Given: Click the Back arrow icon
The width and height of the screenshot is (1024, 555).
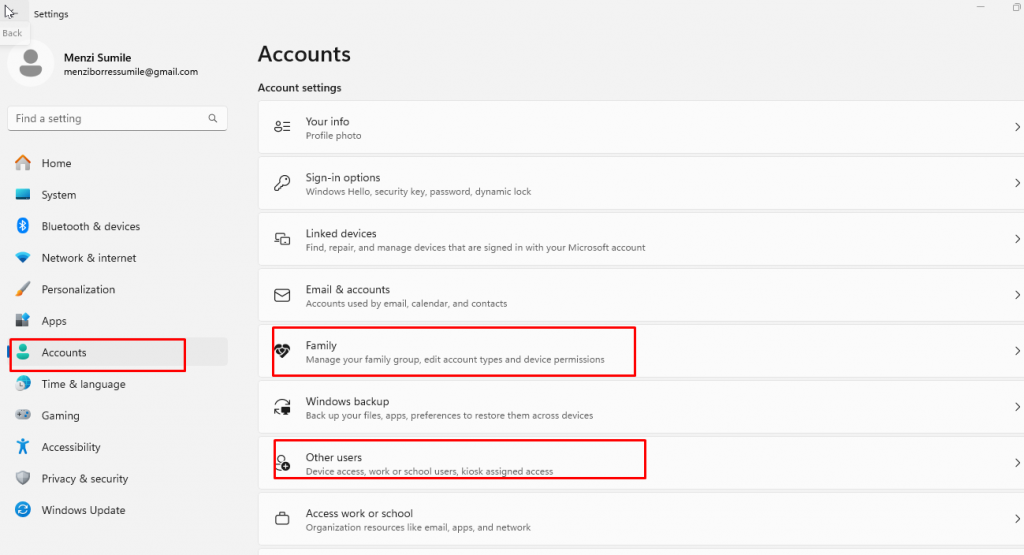Looking at the screenshot, I should (x=10, y=12).
